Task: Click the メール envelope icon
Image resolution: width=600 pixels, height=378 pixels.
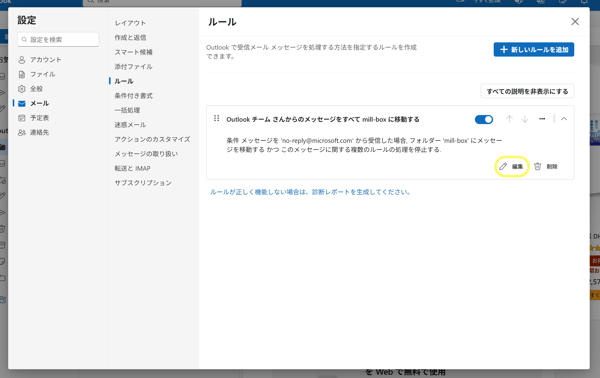Action: (x=22, y=103)
